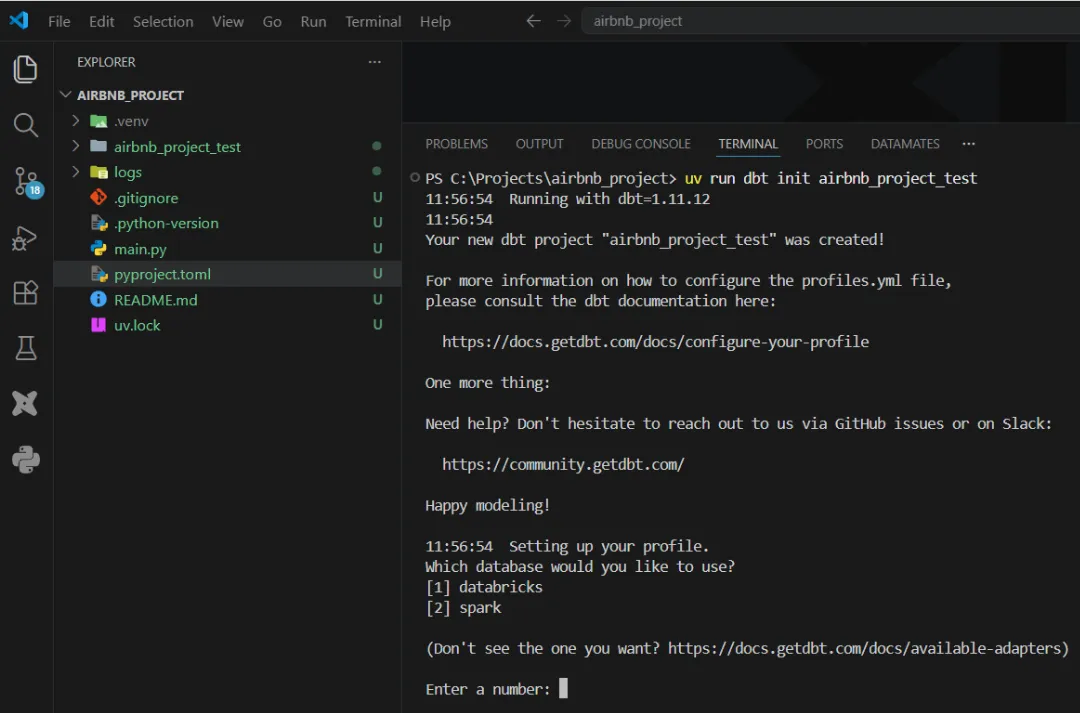1080x713 pixels.
Task: Go forward with the right arrow
Action: click(564, 21)
